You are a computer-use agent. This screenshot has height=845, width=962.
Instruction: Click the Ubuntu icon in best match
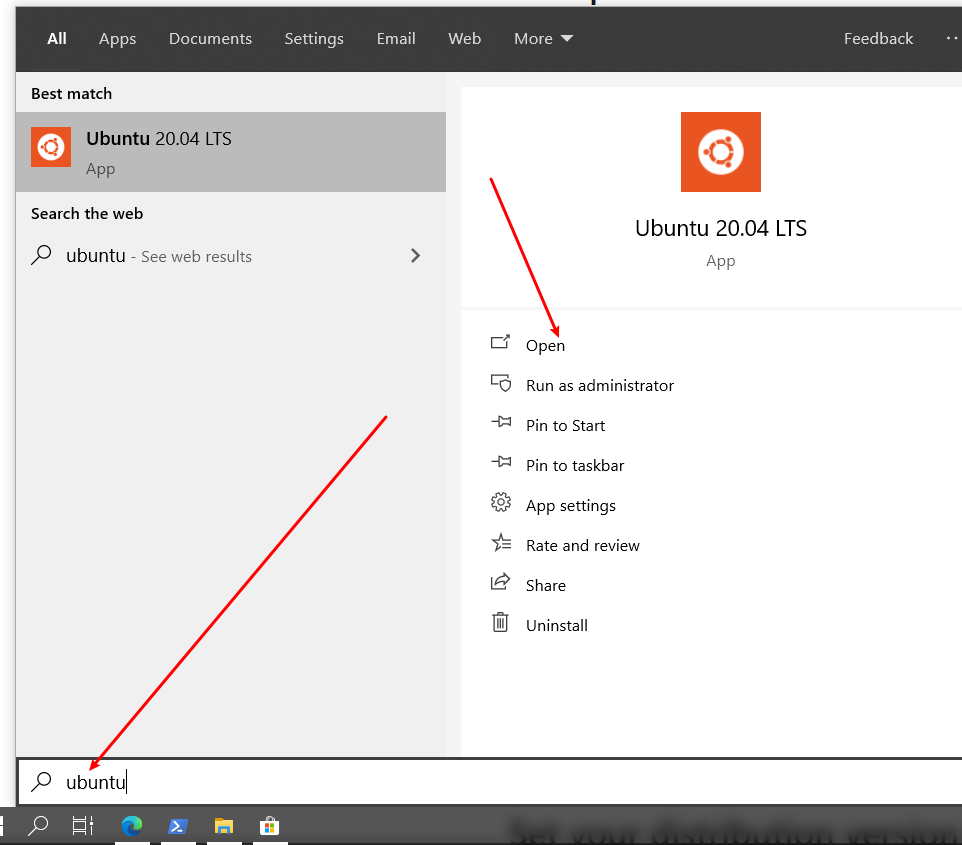(x=51, y=147)
